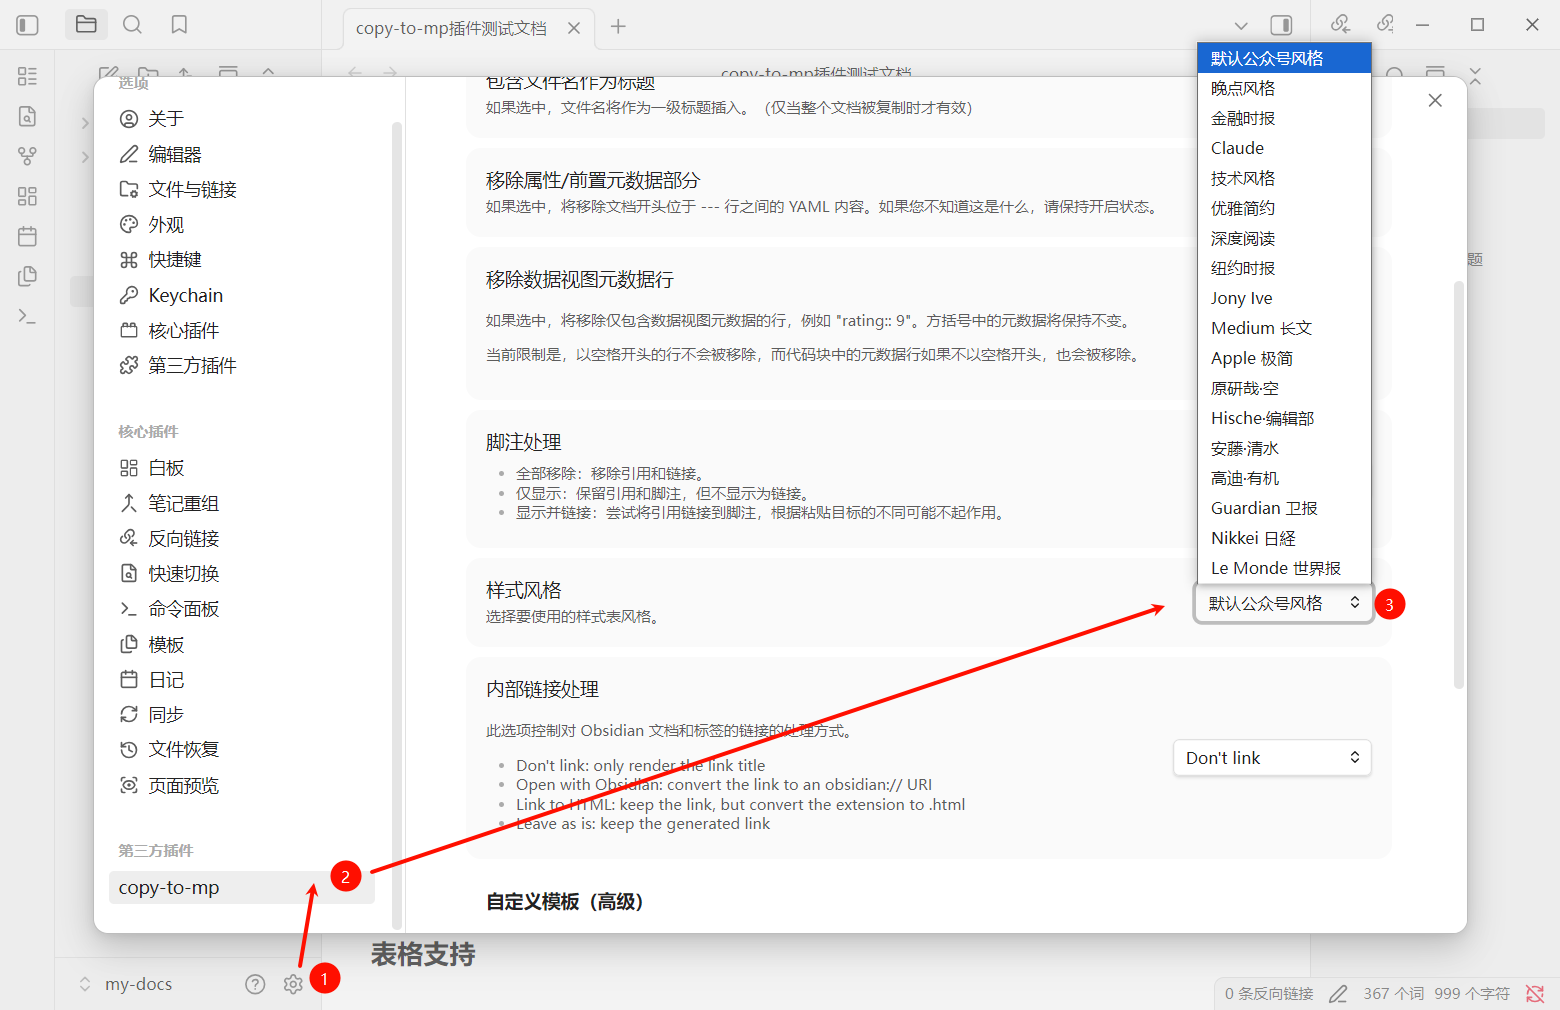
Task: Open the 核心插件 section
Action: pyautogui.click(x=183, y=329)
